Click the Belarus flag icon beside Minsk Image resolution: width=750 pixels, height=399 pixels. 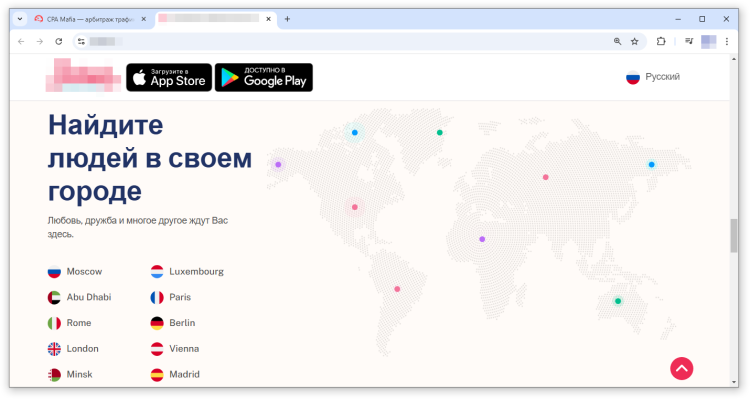pyautogui.click(x=54, y=375)
